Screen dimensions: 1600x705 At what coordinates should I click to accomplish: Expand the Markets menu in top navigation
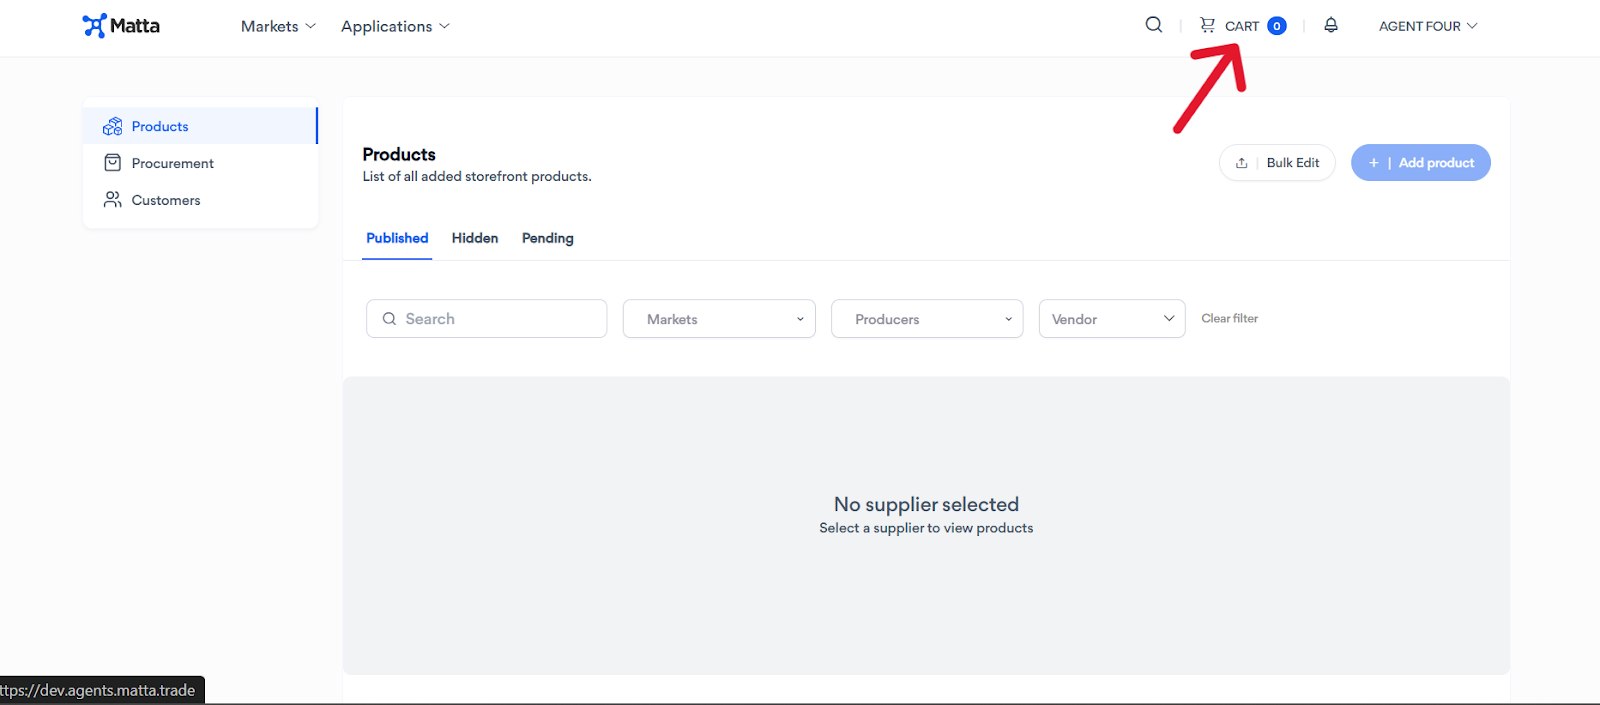point(278,26)
